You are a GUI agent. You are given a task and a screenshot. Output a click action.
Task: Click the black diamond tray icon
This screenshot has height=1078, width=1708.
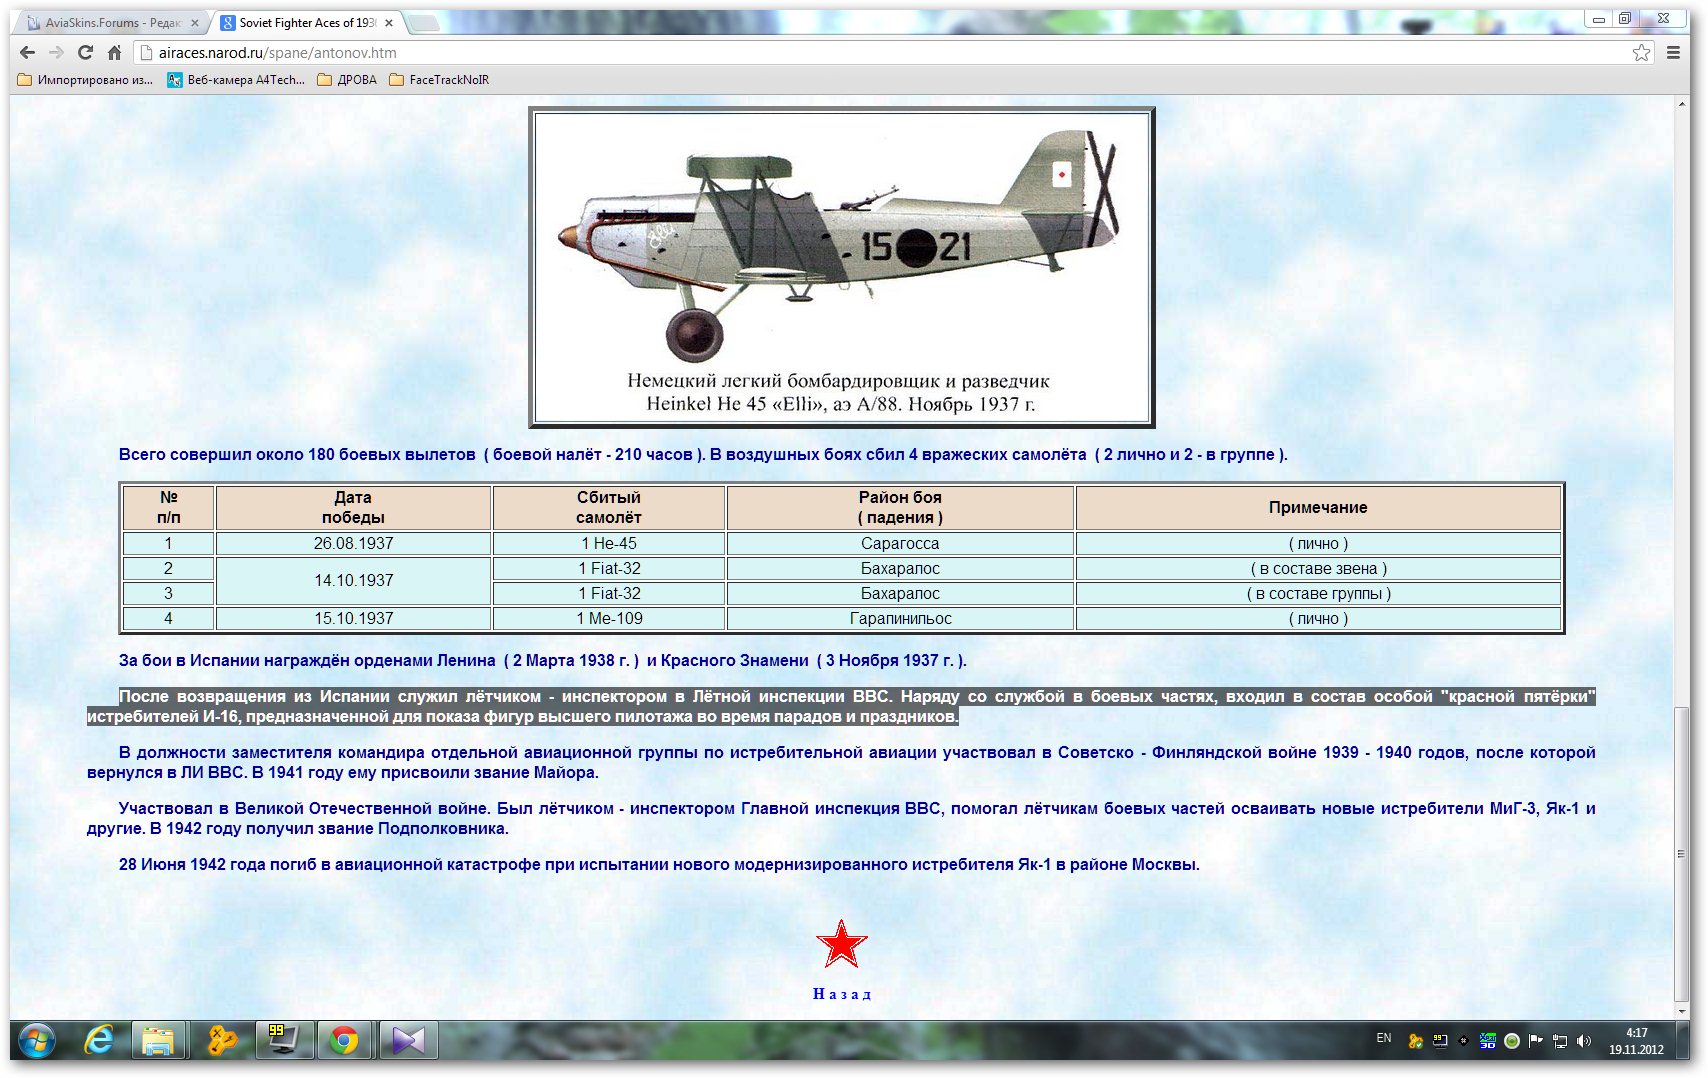[x=1463, y=1041]
